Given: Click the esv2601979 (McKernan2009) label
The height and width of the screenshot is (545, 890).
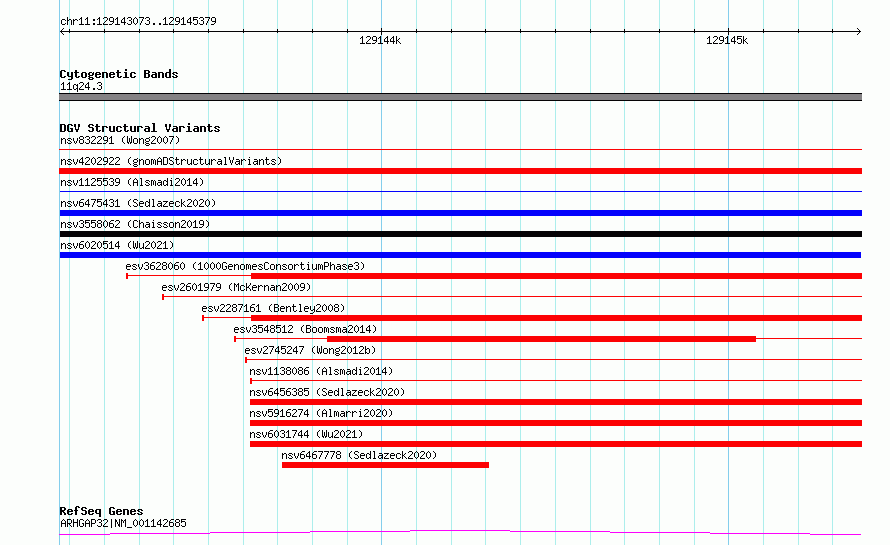Looking at the screenshot, I should (236, 287).
